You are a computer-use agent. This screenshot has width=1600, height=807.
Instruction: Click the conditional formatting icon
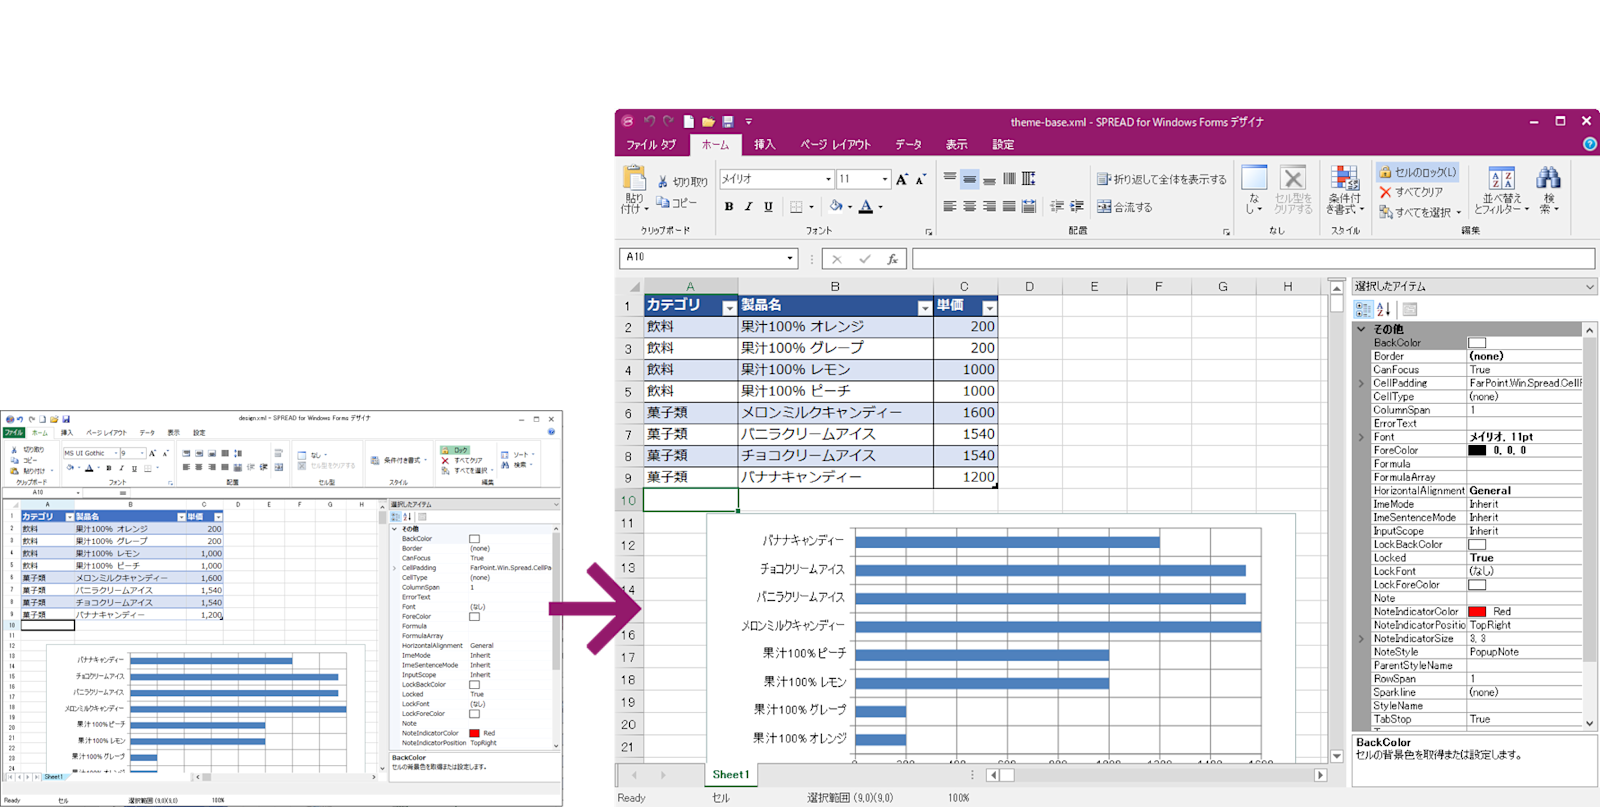point(1344,190)
